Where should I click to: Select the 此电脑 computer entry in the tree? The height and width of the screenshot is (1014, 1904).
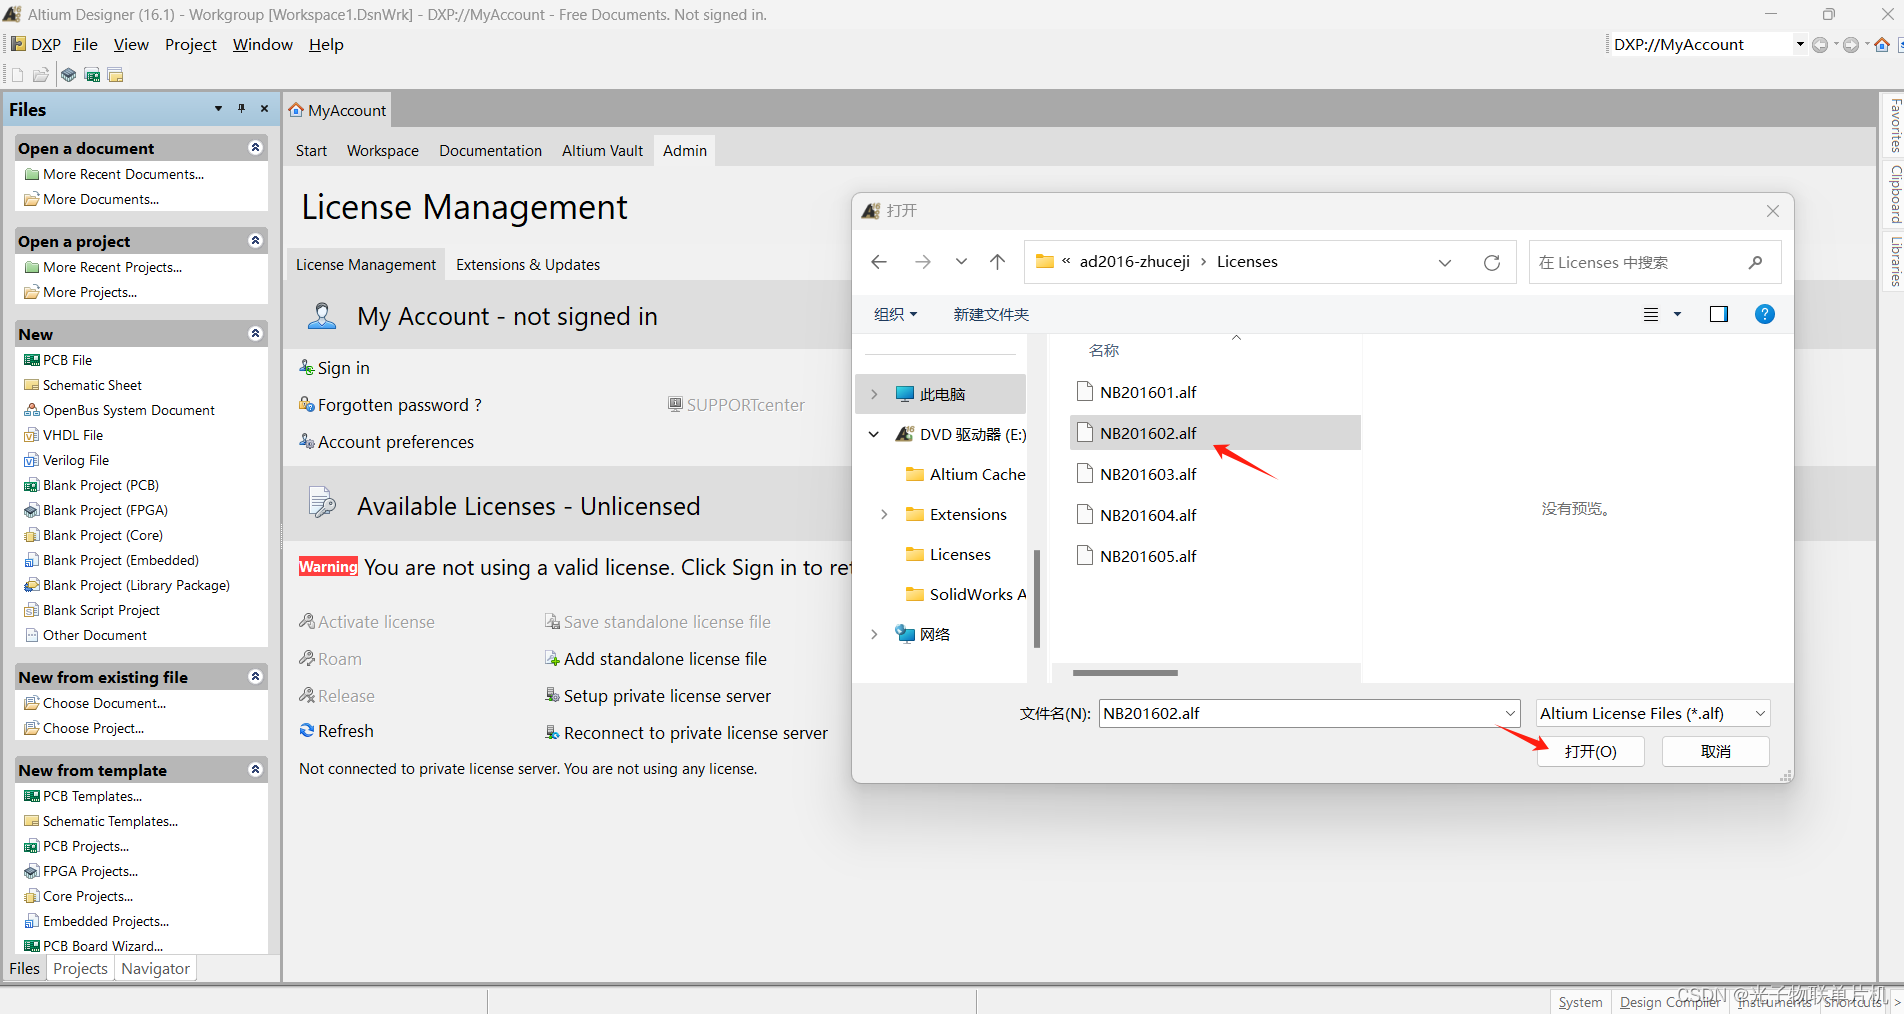click(943, 394)
